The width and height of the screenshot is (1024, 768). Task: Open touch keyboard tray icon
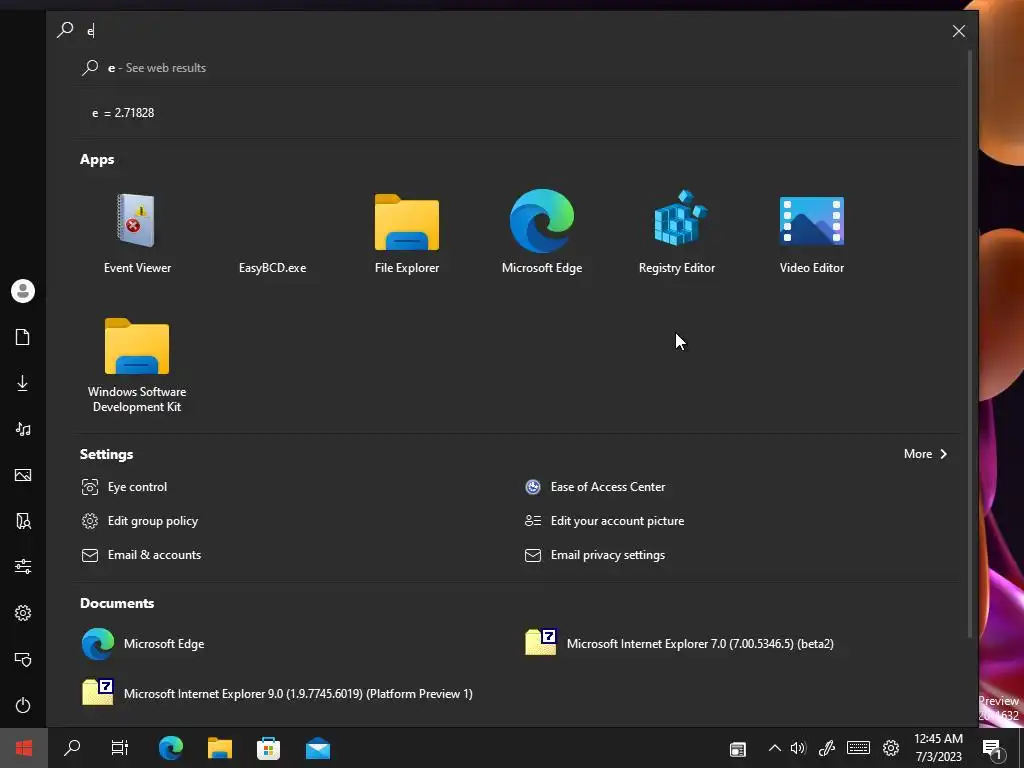click(858, 748)
